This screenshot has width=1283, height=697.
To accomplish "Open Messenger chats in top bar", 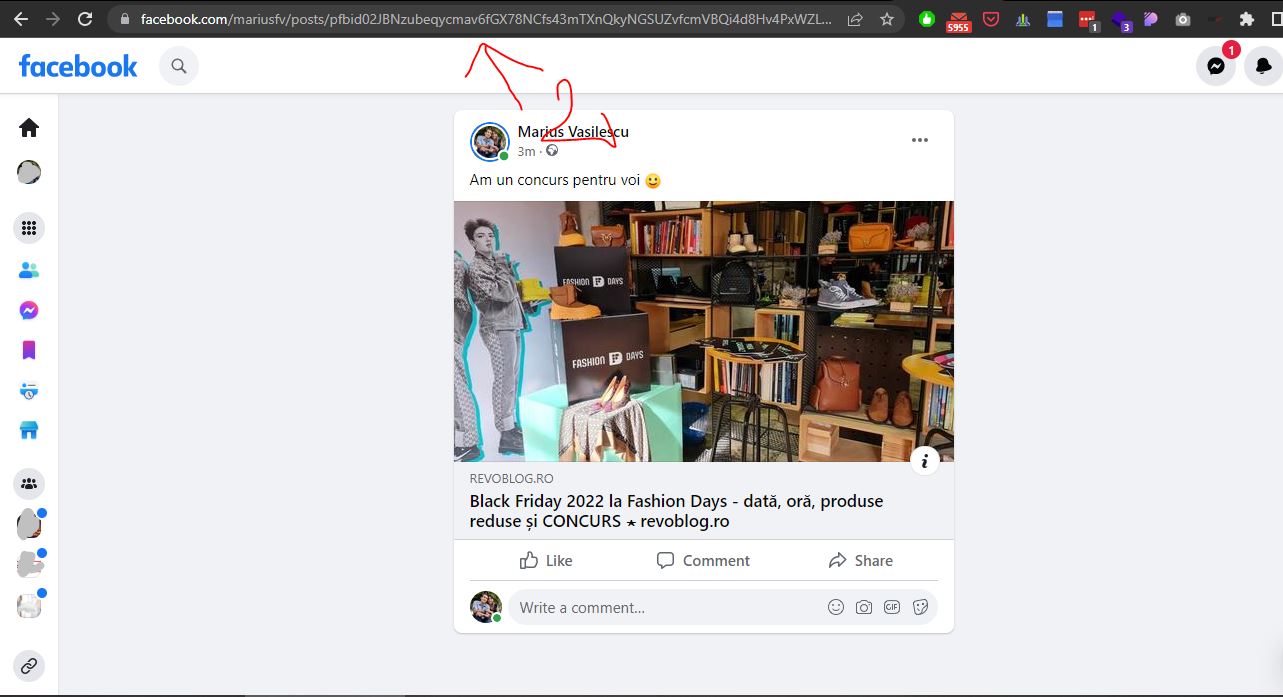I will (x=1216, y=66).
